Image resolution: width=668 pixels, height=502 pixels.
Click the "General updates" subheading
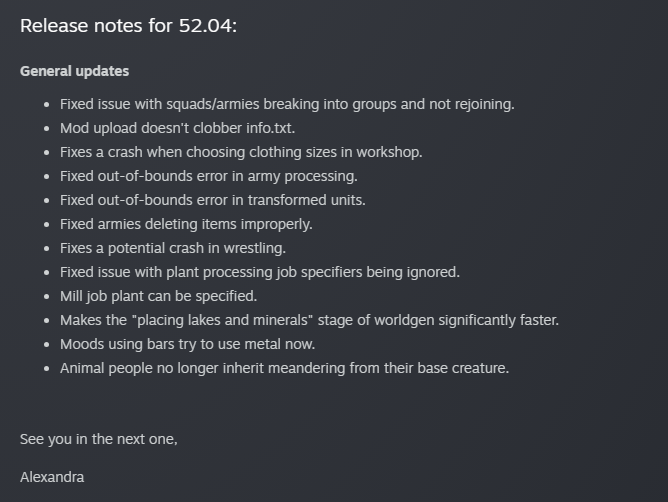click(74, 71)
